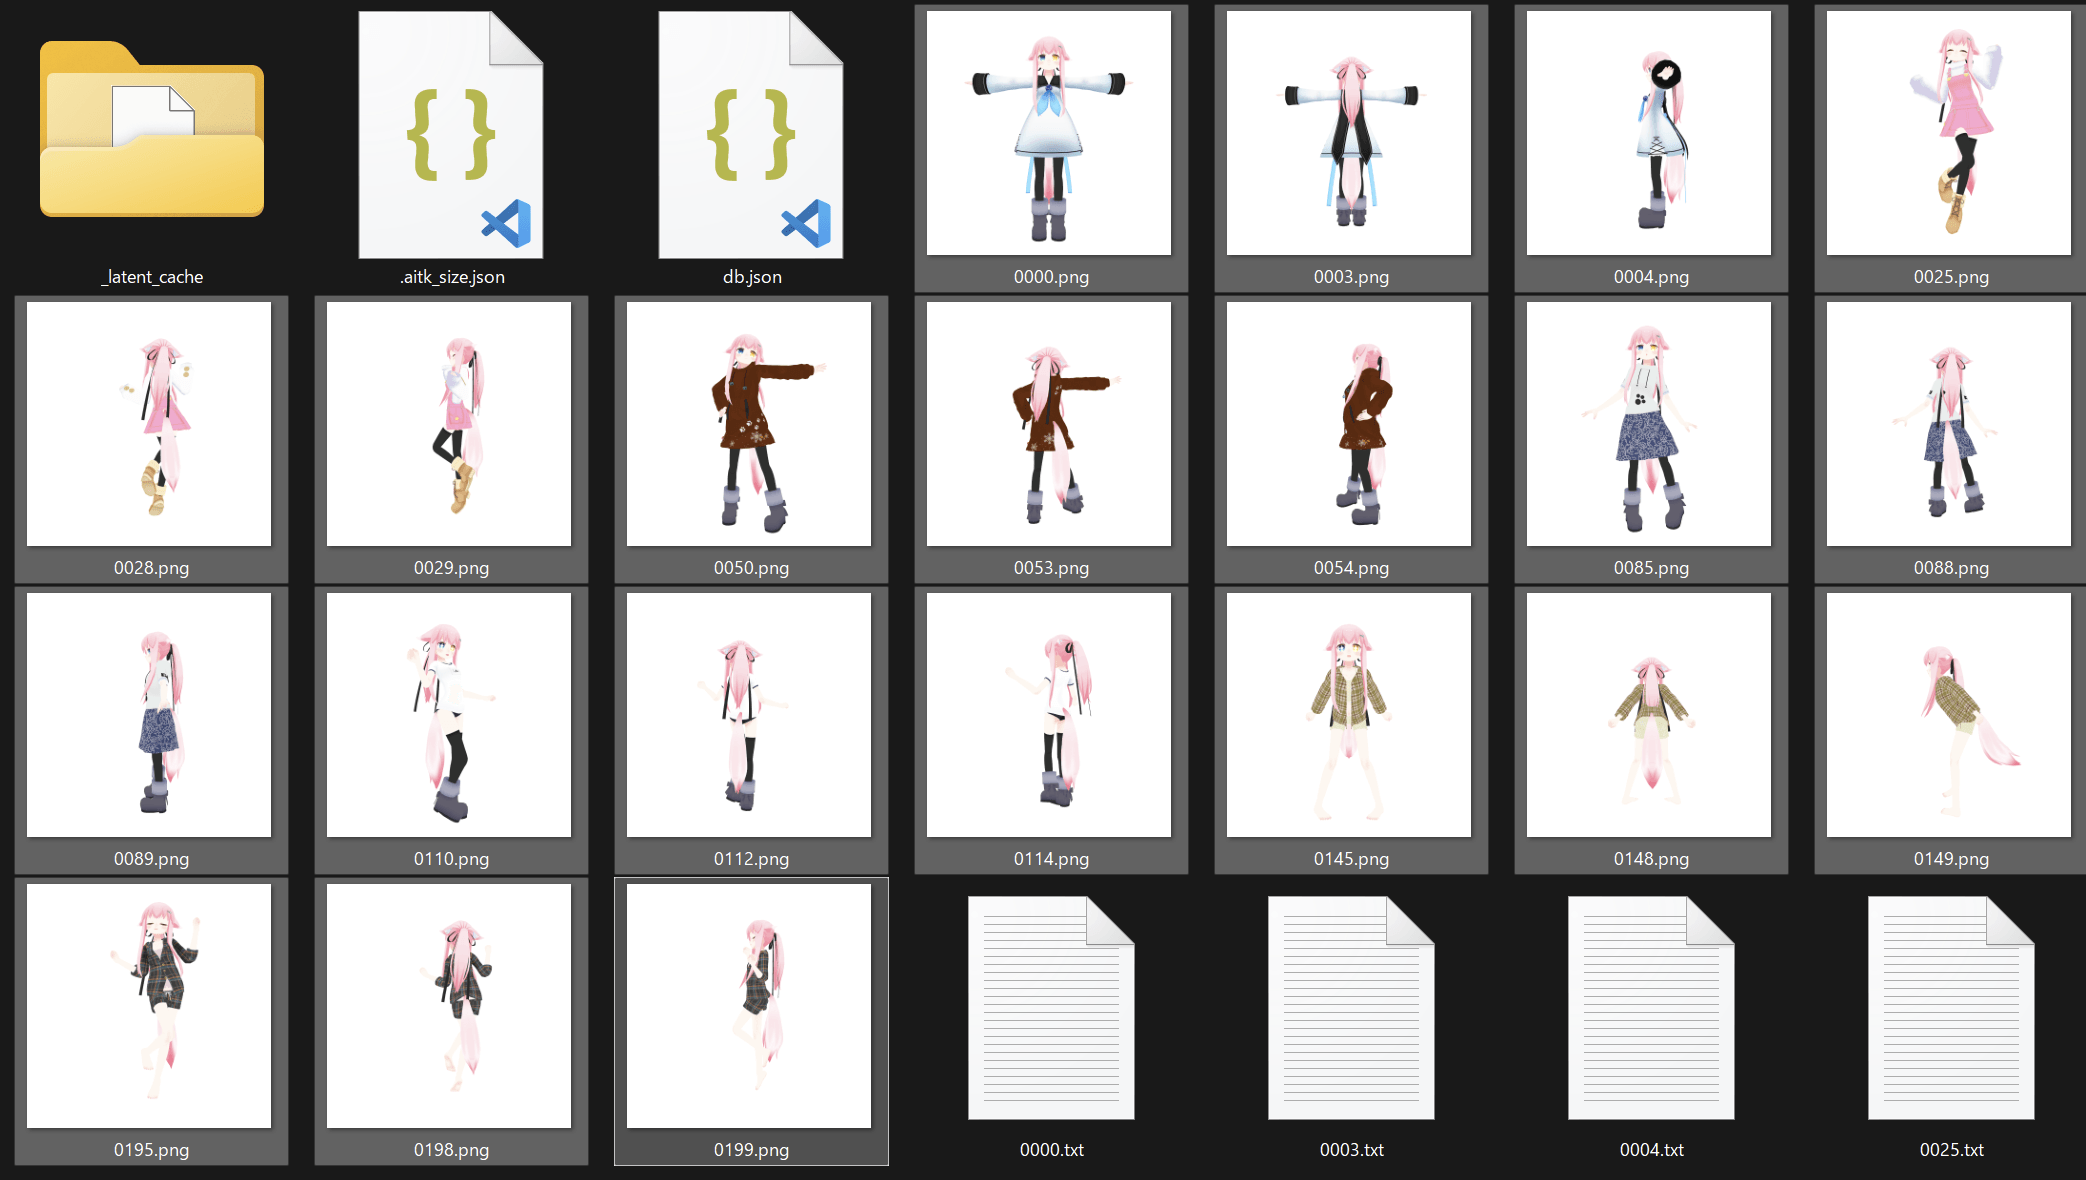Select the 0025.txt document icon
The width and height of the screenshot is (2086, 1180).
coord(1951,1007)
